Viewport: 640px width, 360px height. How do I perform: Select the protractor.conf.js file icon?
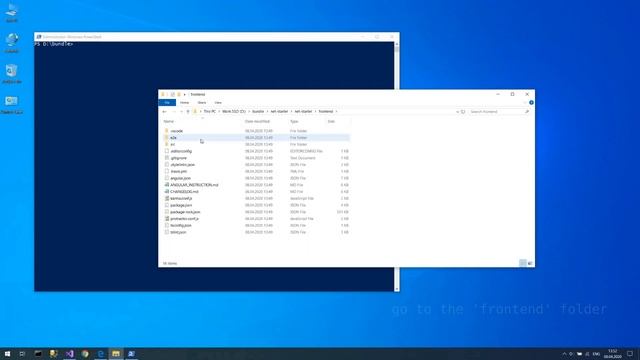click(x=167, y=218)
